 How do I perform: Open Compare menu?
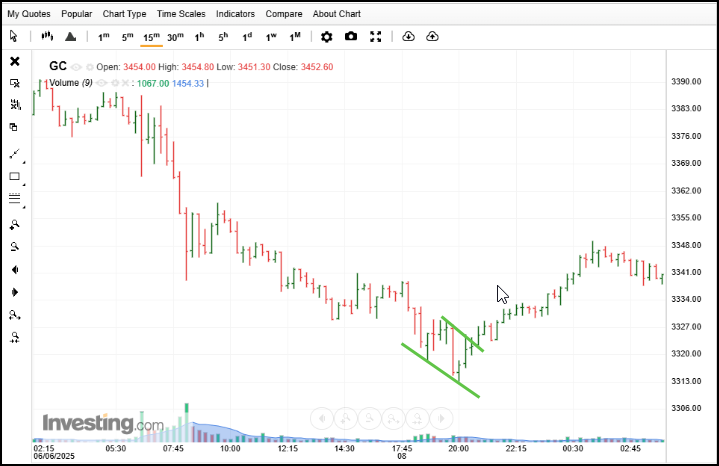pyautogui.click(x=284, y=14)
